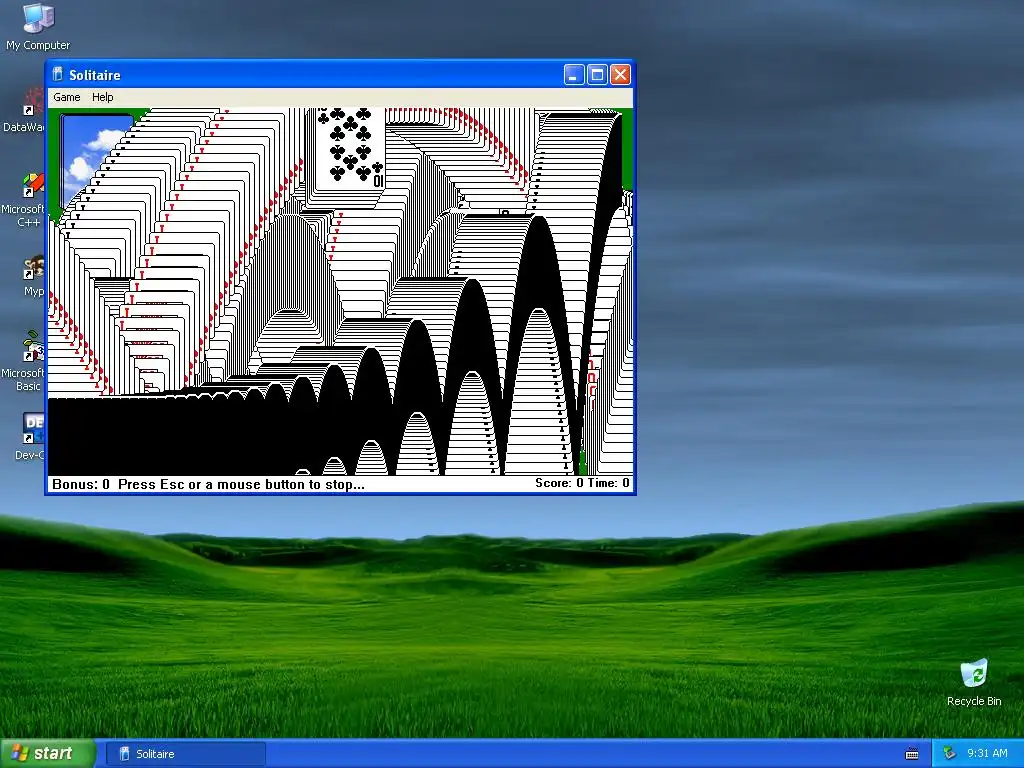
Task: Select the Dev-C desktop shortcut icon
Action: click(30, 436)
